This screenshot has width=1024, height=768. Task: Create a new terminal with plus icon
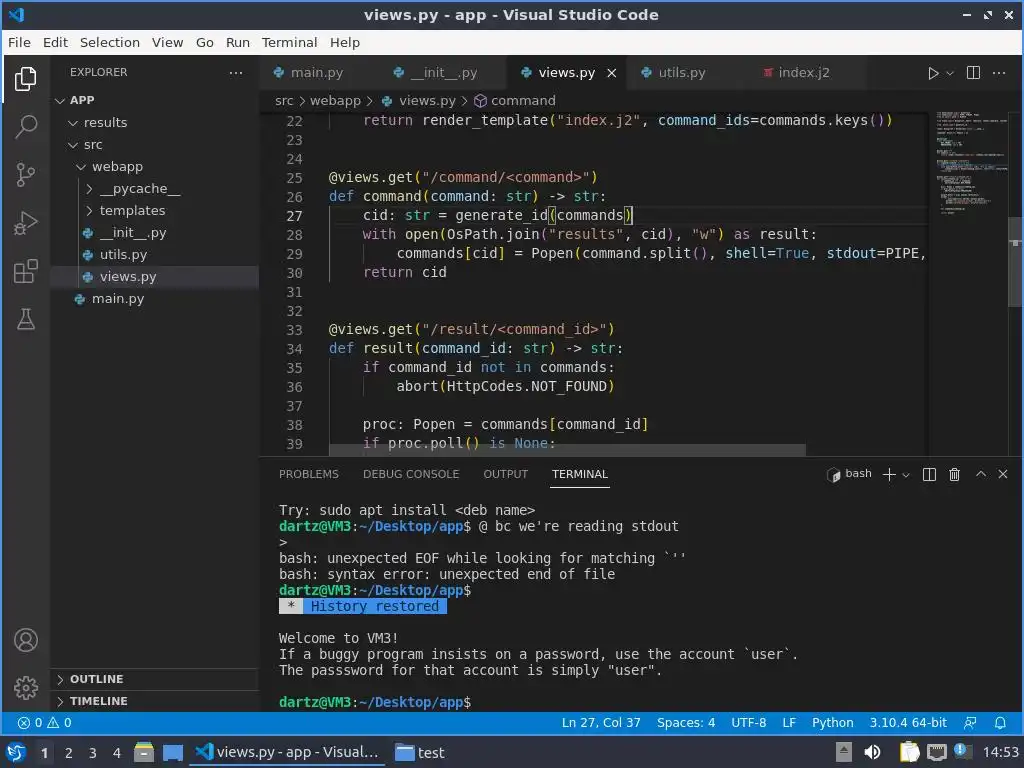[x=889, y=475]
